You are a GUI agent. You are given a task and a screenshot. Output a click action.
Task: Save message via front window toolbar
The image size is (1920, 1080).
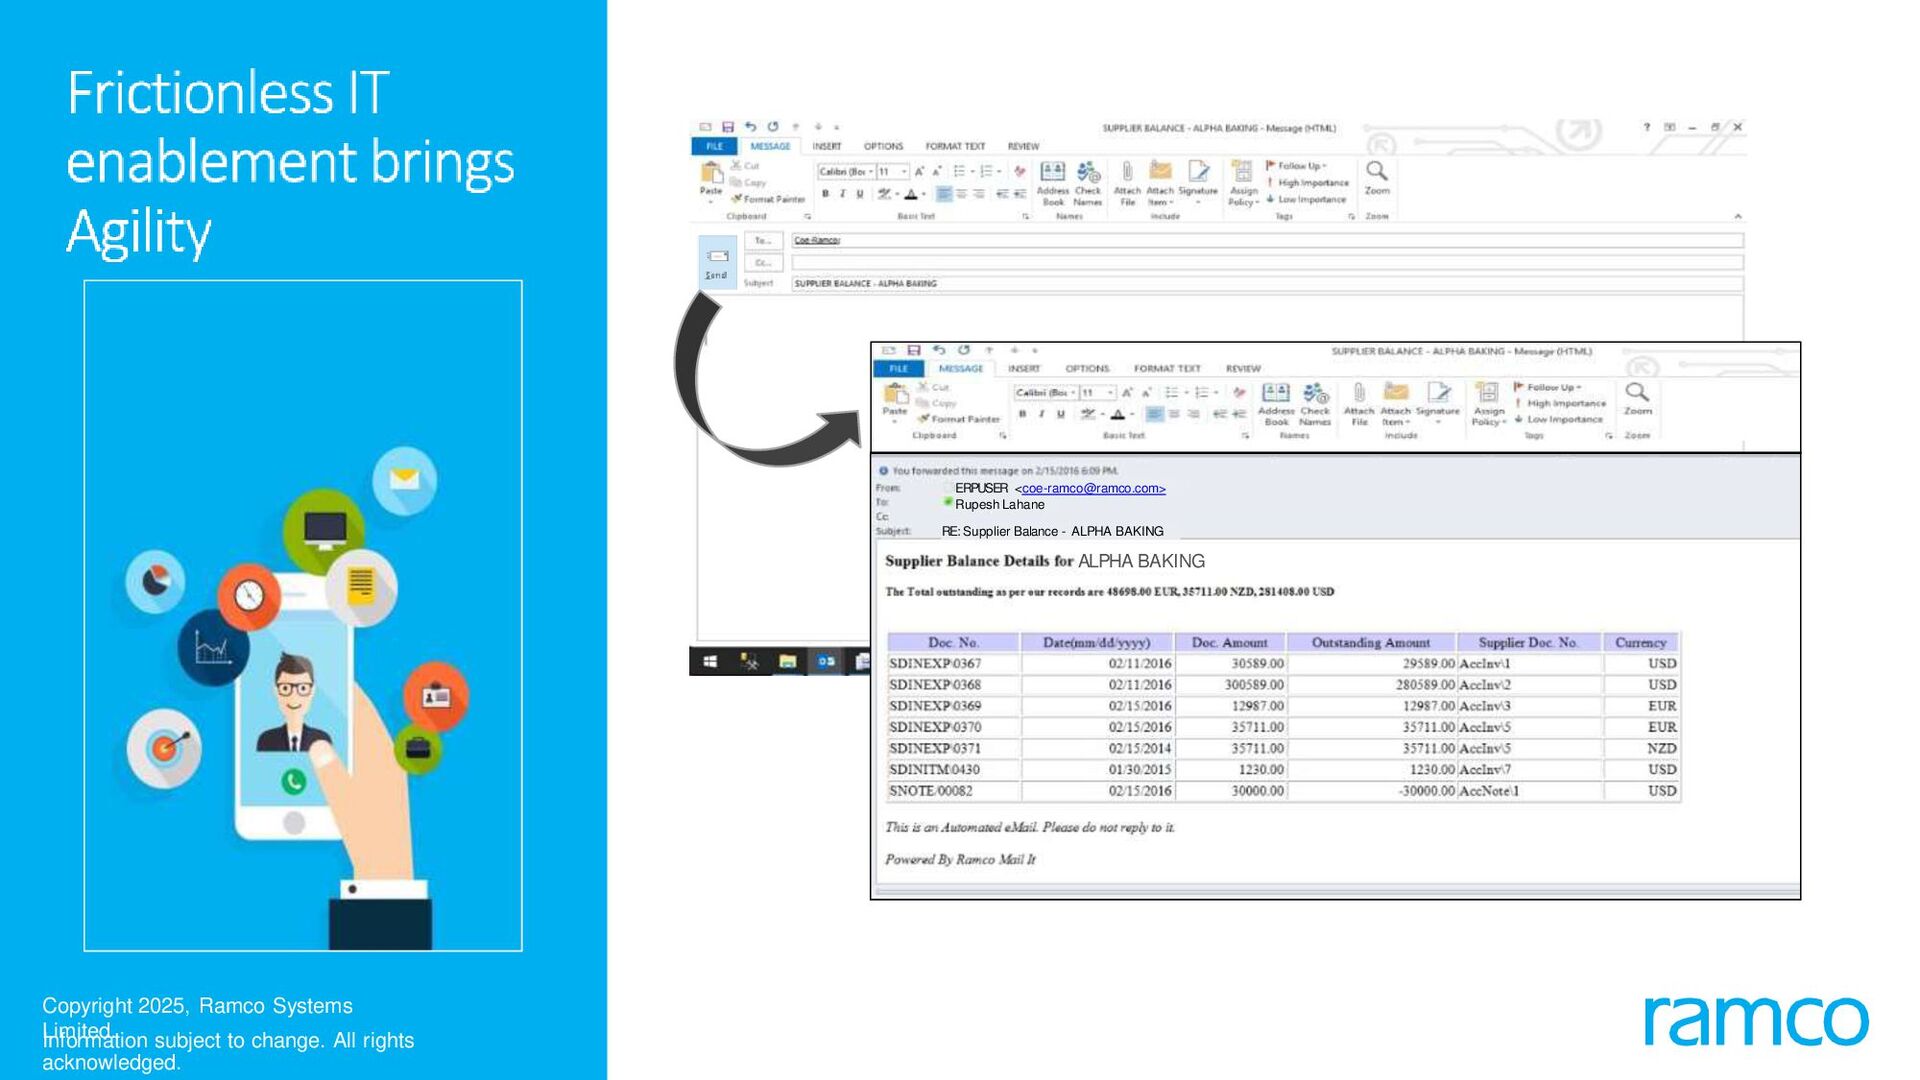(913, 350)
